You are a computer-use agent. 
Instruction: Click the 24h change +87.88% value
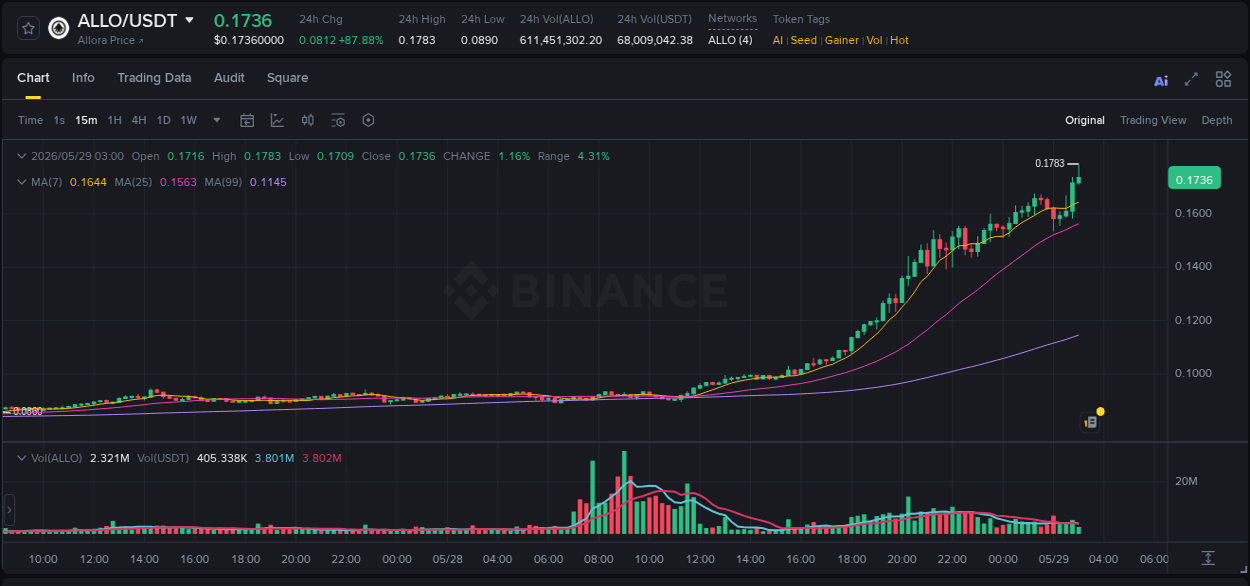coord(362,40)
